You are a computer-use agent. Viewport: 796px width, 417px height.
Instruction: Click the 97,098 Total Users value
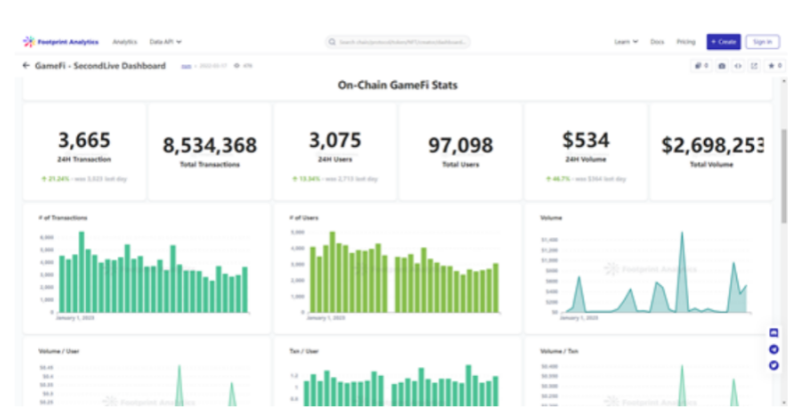pos(460,145)
